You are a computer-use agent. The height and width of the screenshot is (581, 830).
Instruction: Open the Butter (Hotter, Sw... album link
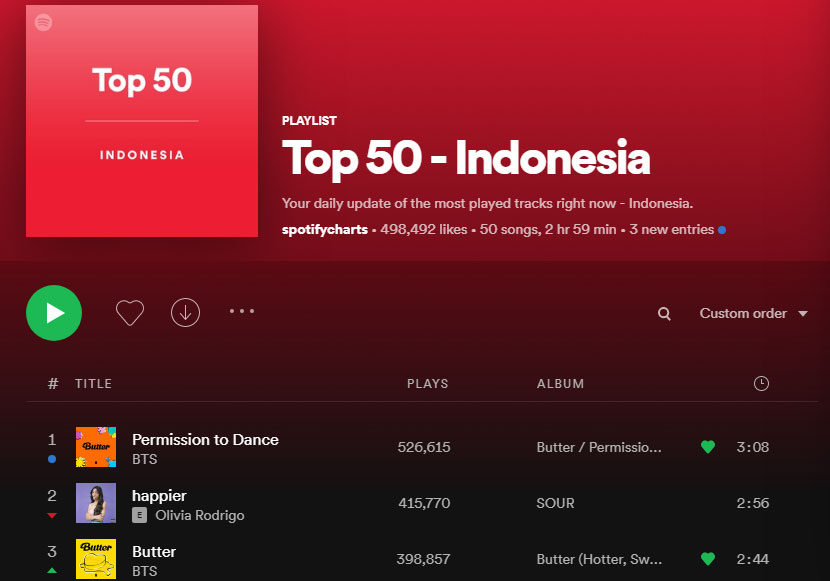pyautogui.click(x=599, y=559)
